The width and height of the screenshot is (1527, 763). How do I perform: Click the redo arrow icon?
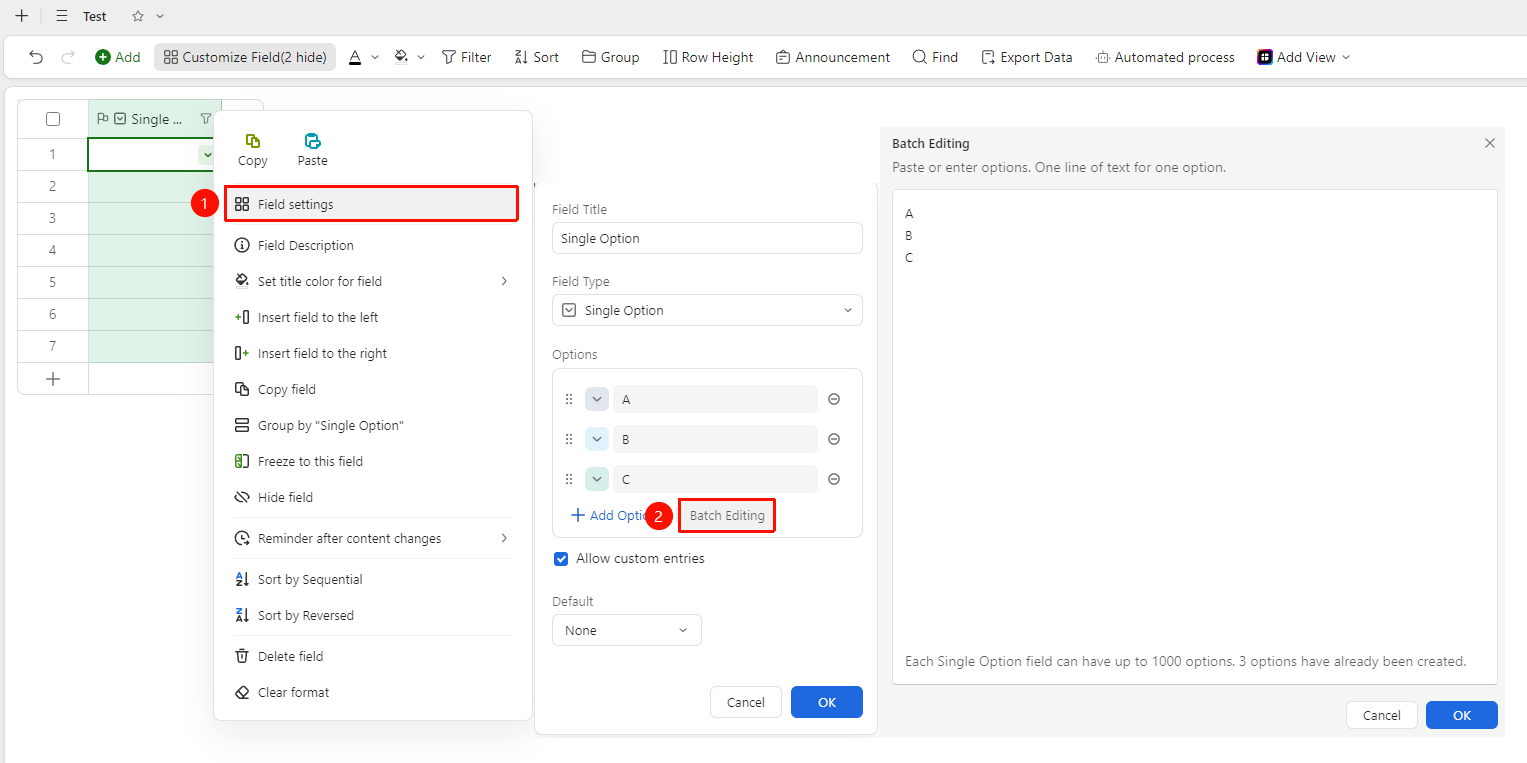point(68,57)
